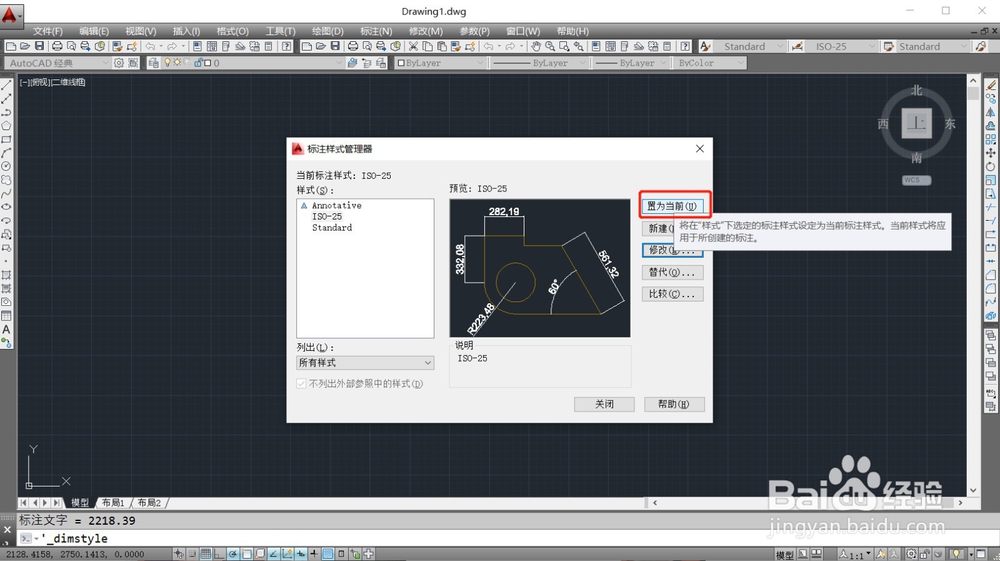Image resolution: width=1000 pixels, height=561 pixels.
Task: Open the 修改(M) menu
Action: [425, 31]
